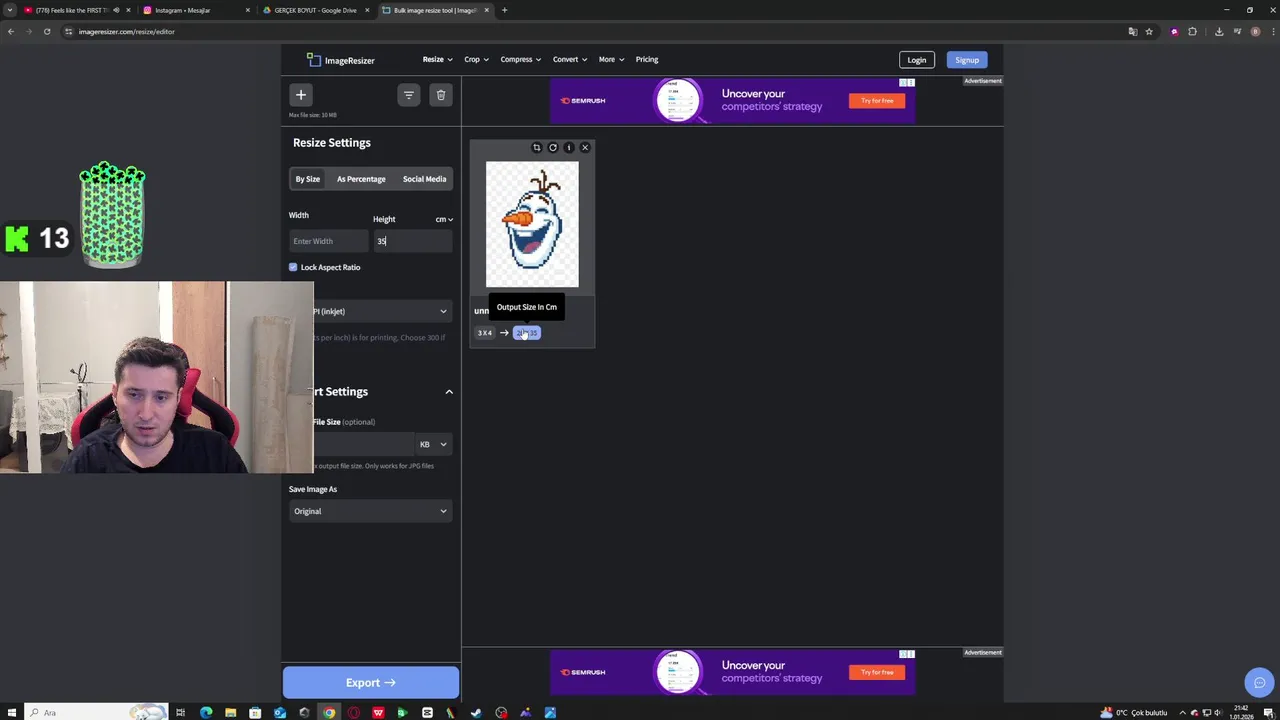Delete all images with trash icon

(x=441, y=95)
